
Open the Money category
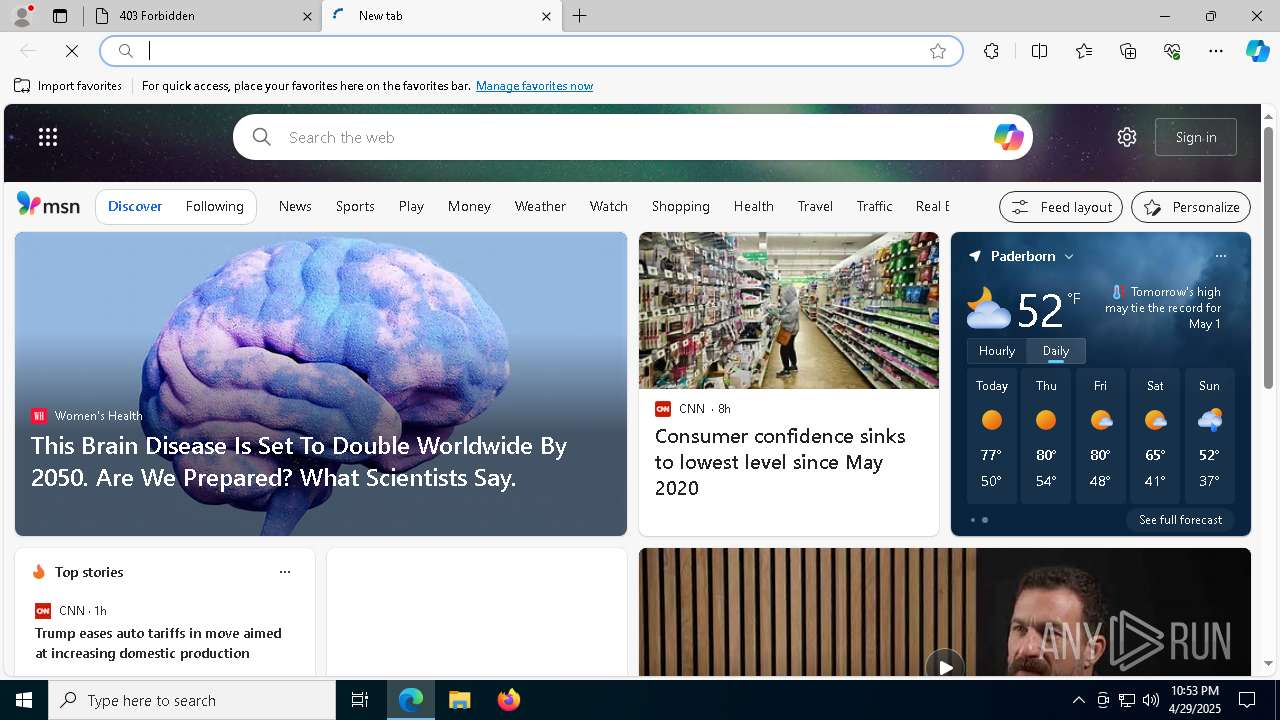click(469, 206)
